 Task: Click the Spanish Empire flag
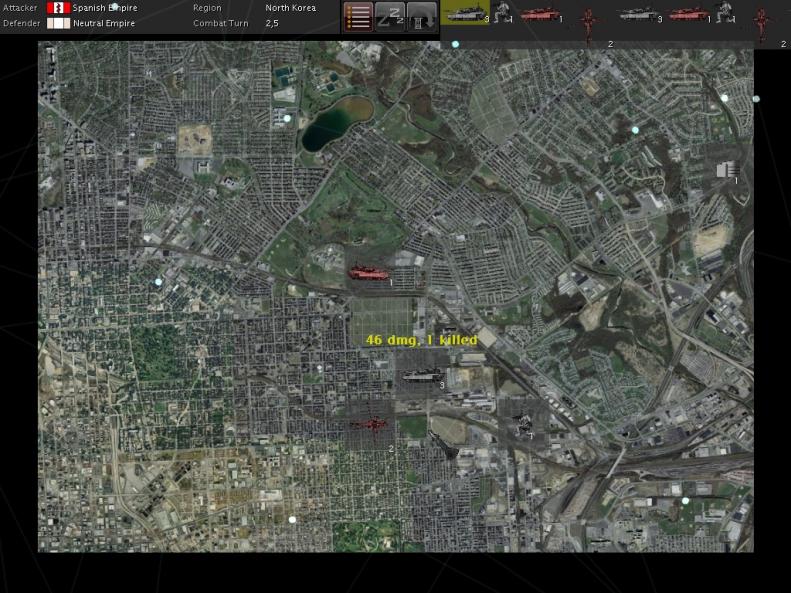tap(58, 8)
